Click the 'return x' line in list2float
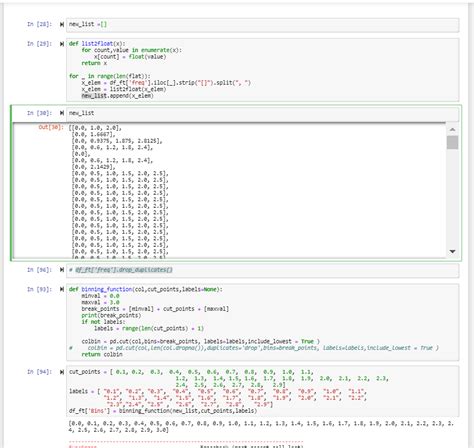 [94, 63]
